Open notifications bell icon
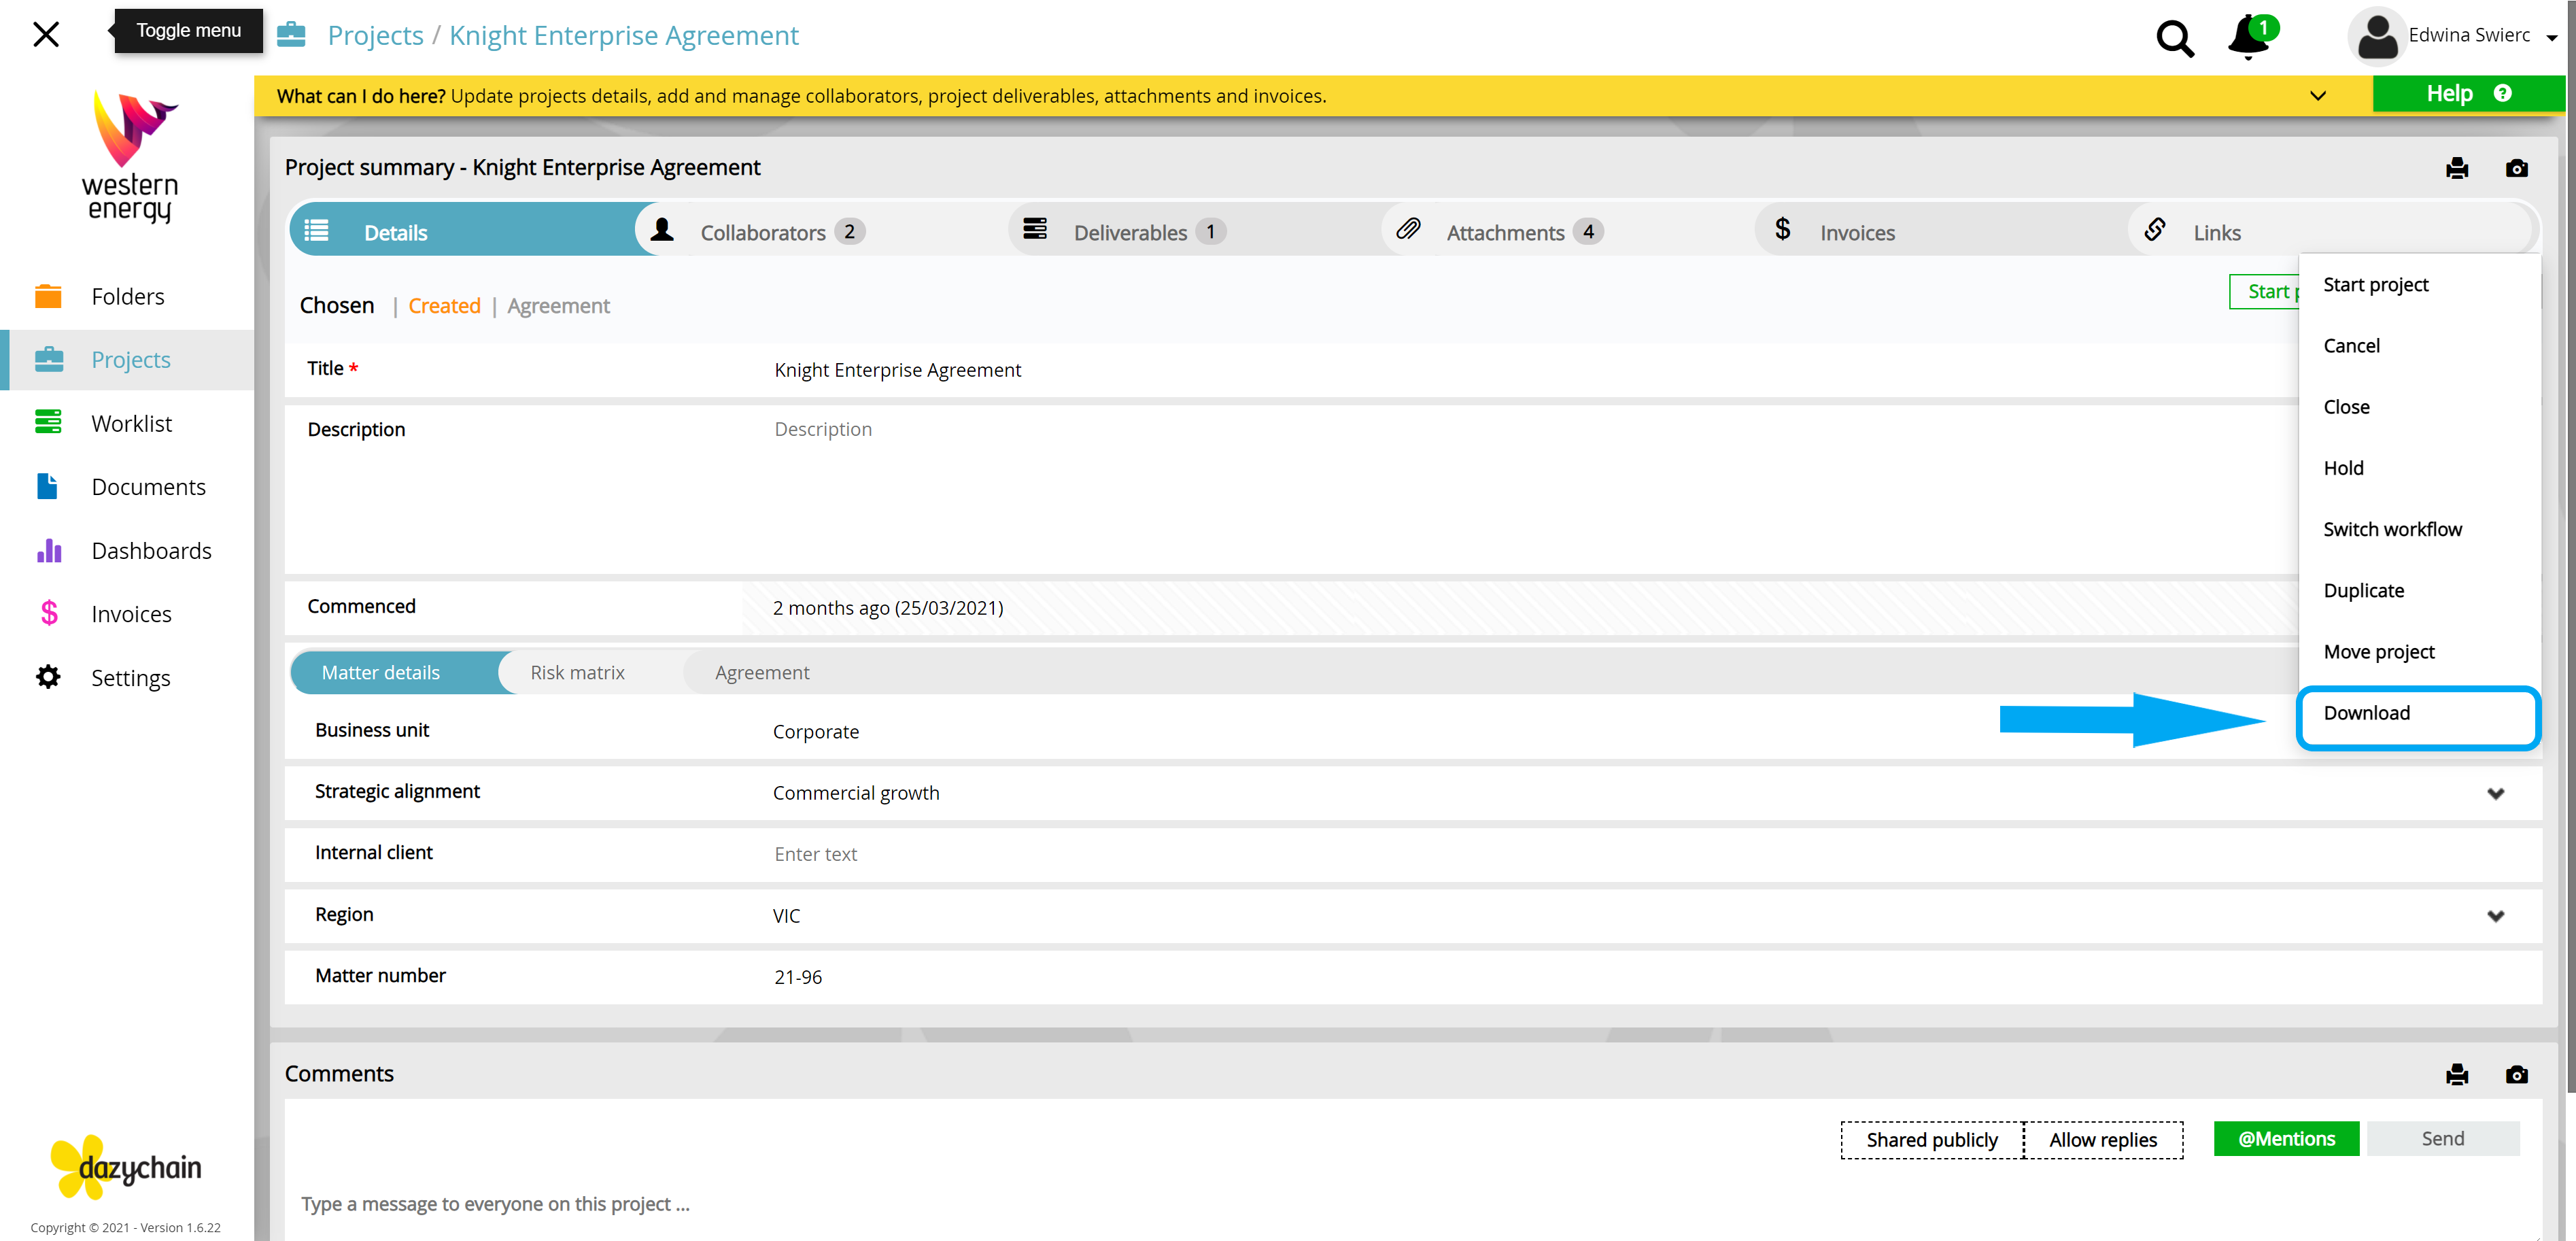Viewport: 2576px width, 1241px height. coord(2248,38)
